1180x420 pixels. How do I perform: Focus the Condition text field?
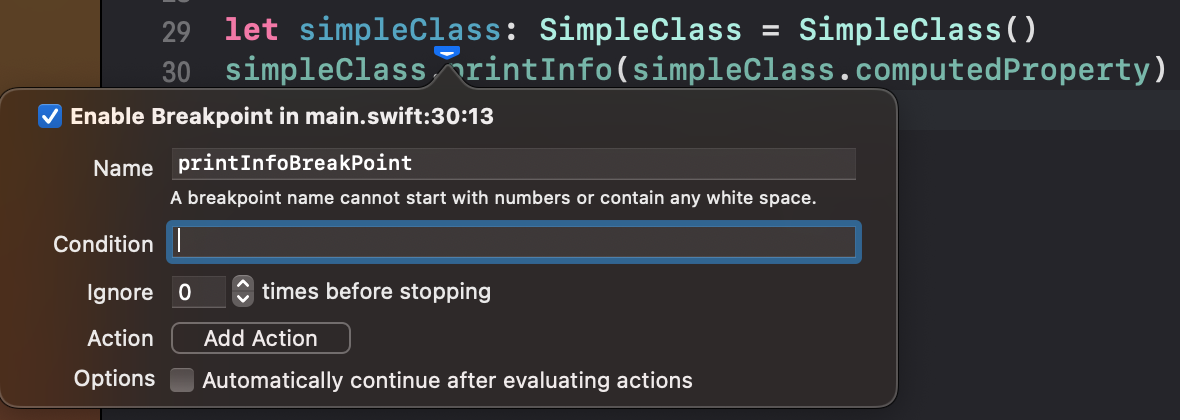click(x=513, y=242)
